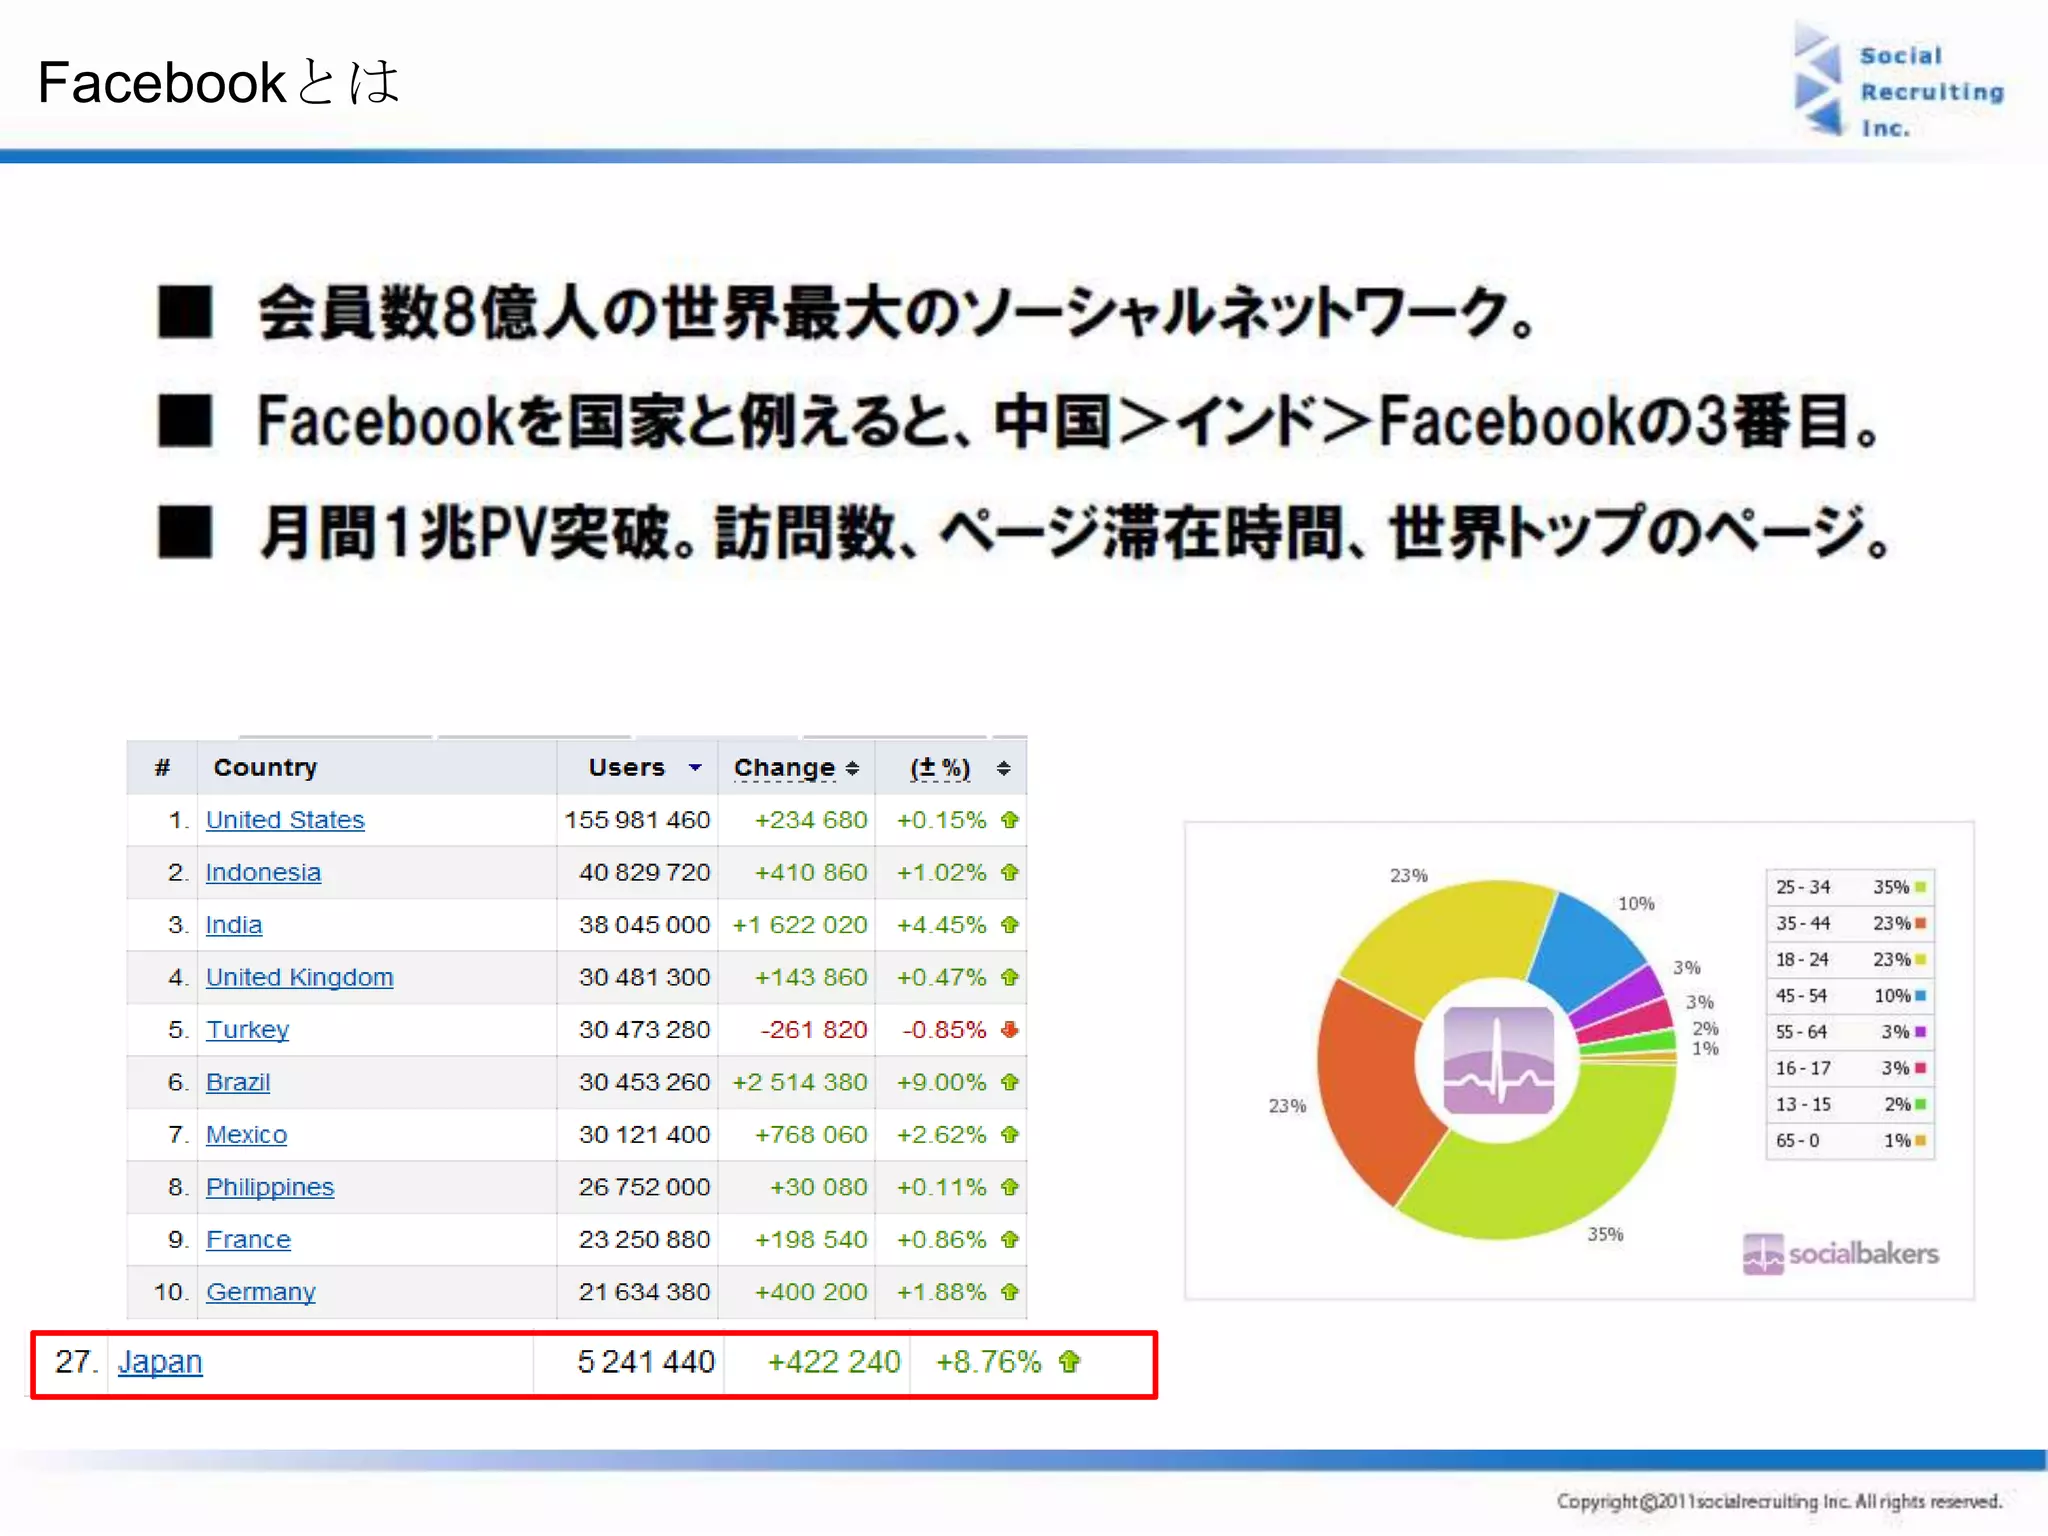Click green up arrow in Japan row

[1070, 1362]
